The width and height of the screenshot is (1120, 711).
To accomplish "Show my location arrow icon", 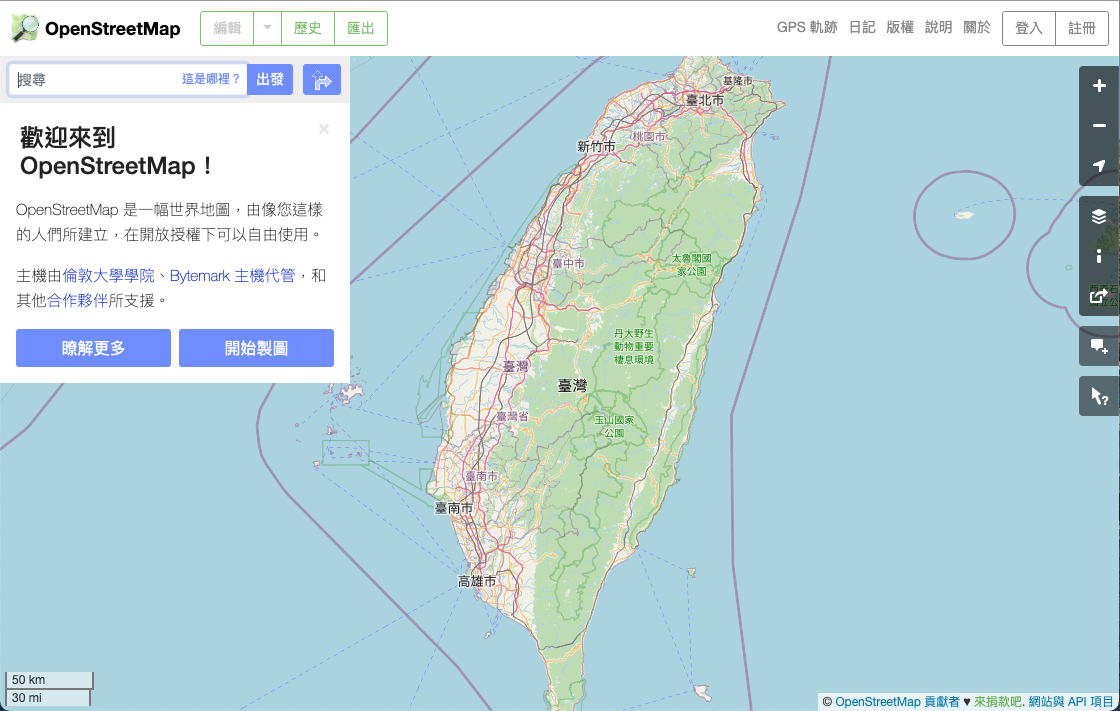I will 1099,166.
